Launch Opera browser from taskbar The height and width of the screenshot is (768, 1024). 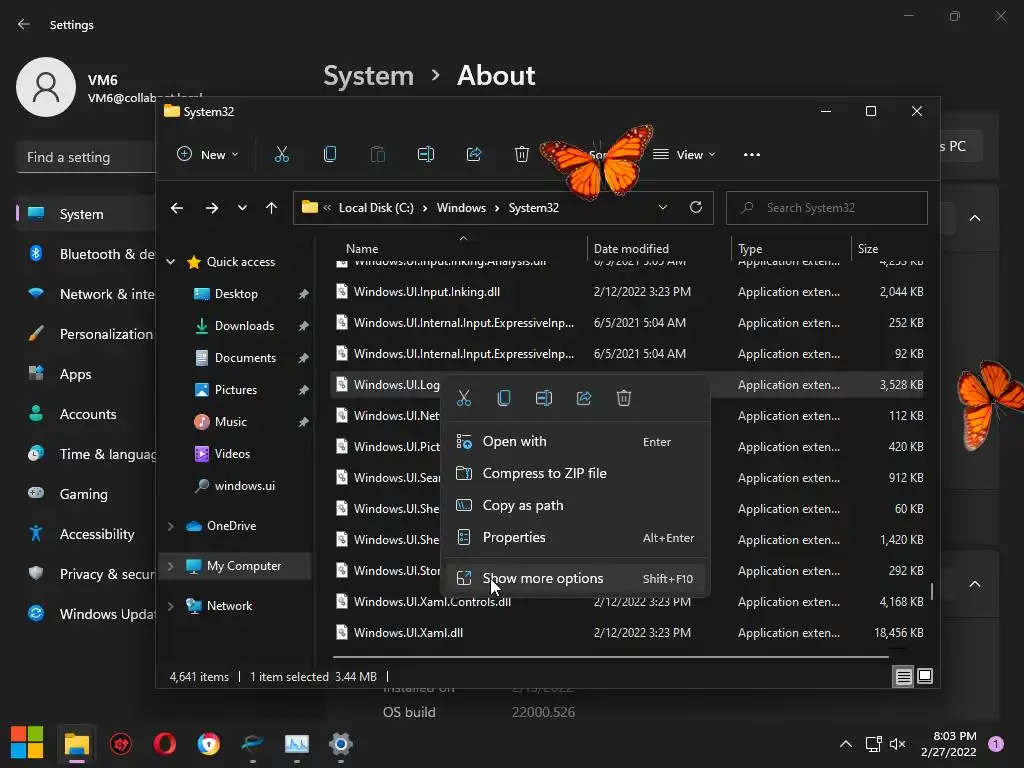click(165, 744)
